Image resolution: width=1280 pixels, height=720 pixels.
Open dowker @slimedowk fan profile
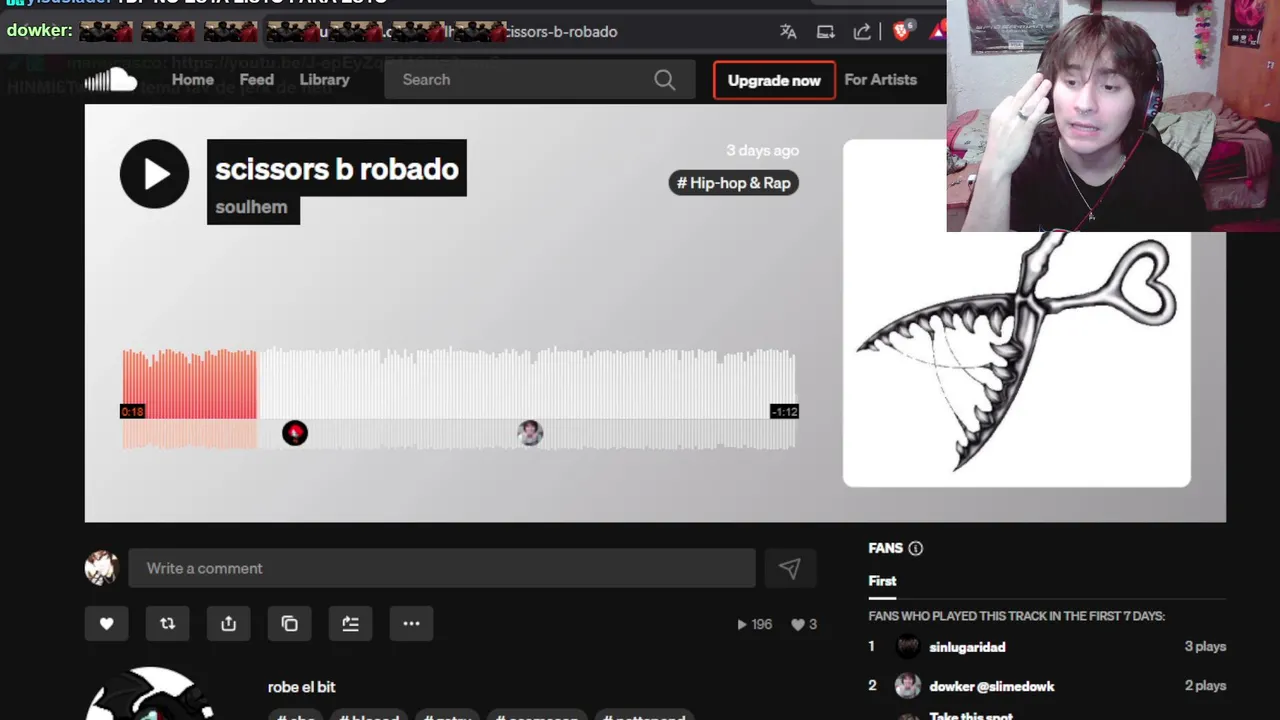(991, 686)
